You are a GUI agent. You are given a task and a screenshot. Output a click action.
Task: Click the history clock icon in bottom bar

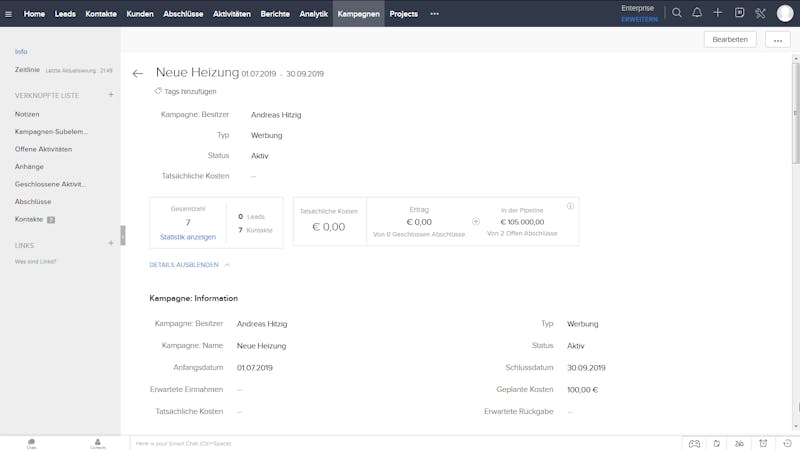point(787,443)
